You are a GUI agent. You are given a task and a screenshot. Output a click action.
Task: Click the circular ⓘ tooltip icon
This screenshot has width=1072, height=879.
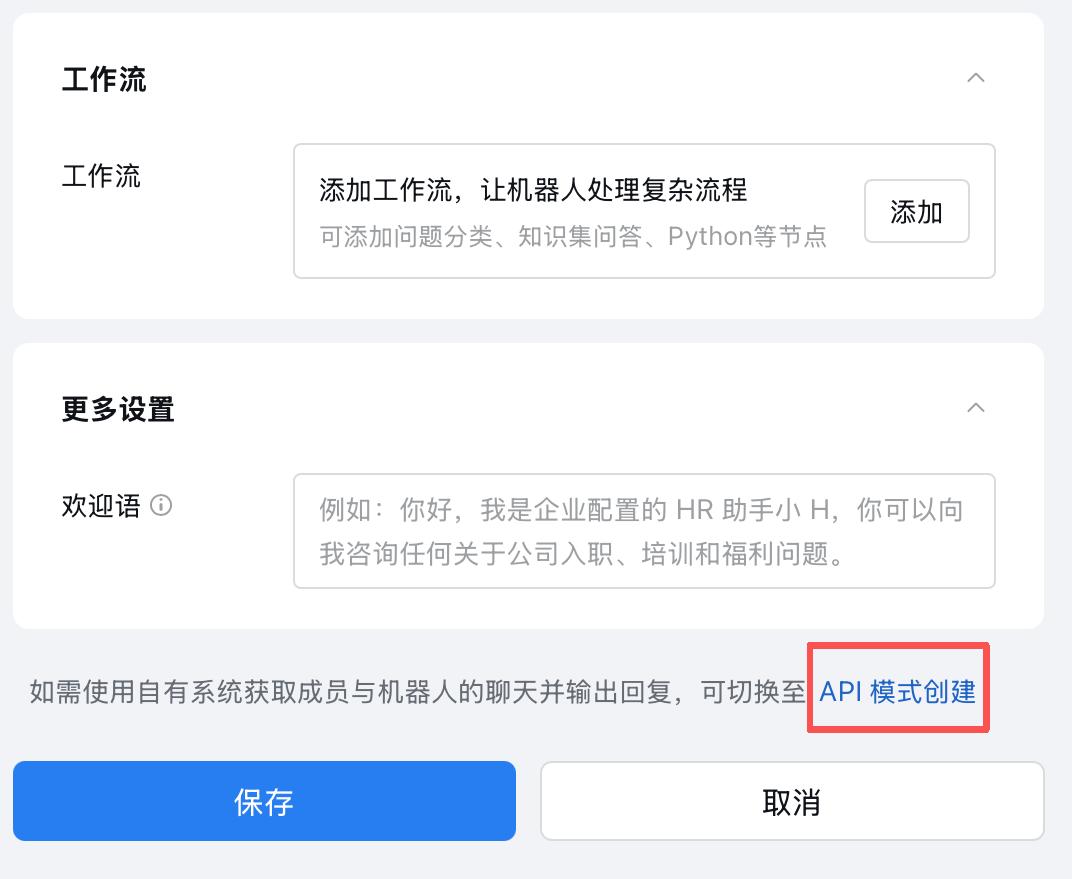coord(161,507)
